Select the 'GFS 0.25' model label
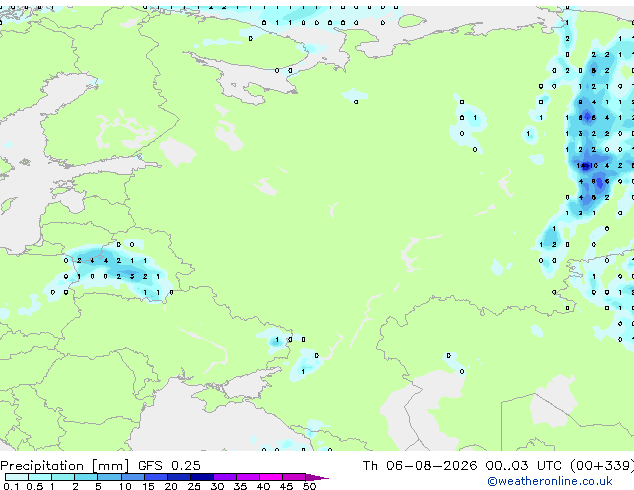 click(x=169, y=466)
